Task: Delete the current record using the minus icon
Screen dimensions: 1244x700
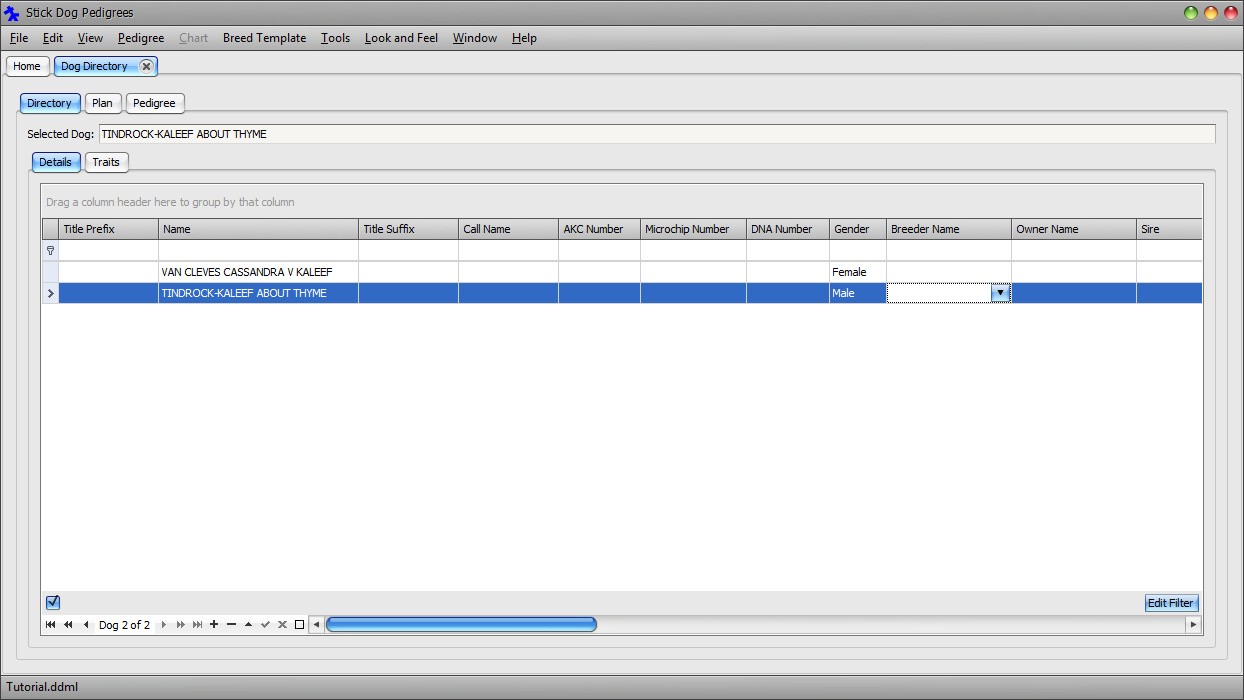Action: pos(231,624)
